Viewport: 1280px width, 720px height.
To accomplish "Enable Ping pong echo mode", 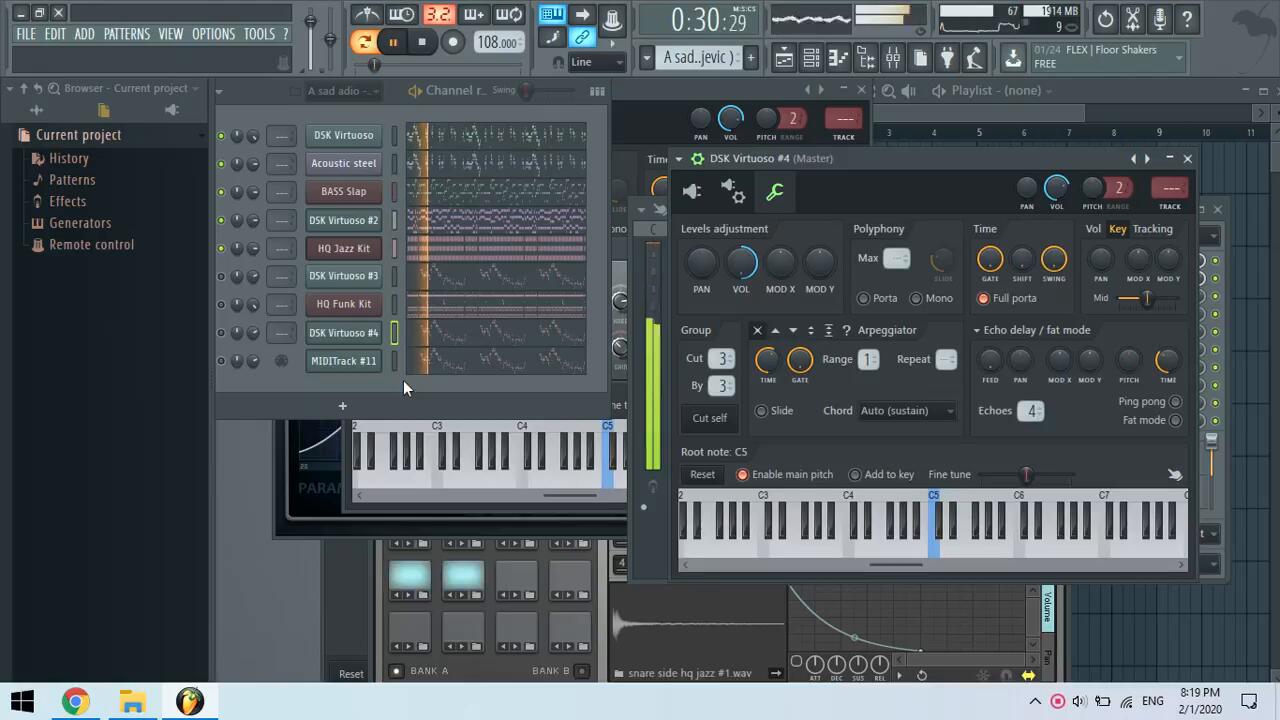I will click(x=1175, y=401).
